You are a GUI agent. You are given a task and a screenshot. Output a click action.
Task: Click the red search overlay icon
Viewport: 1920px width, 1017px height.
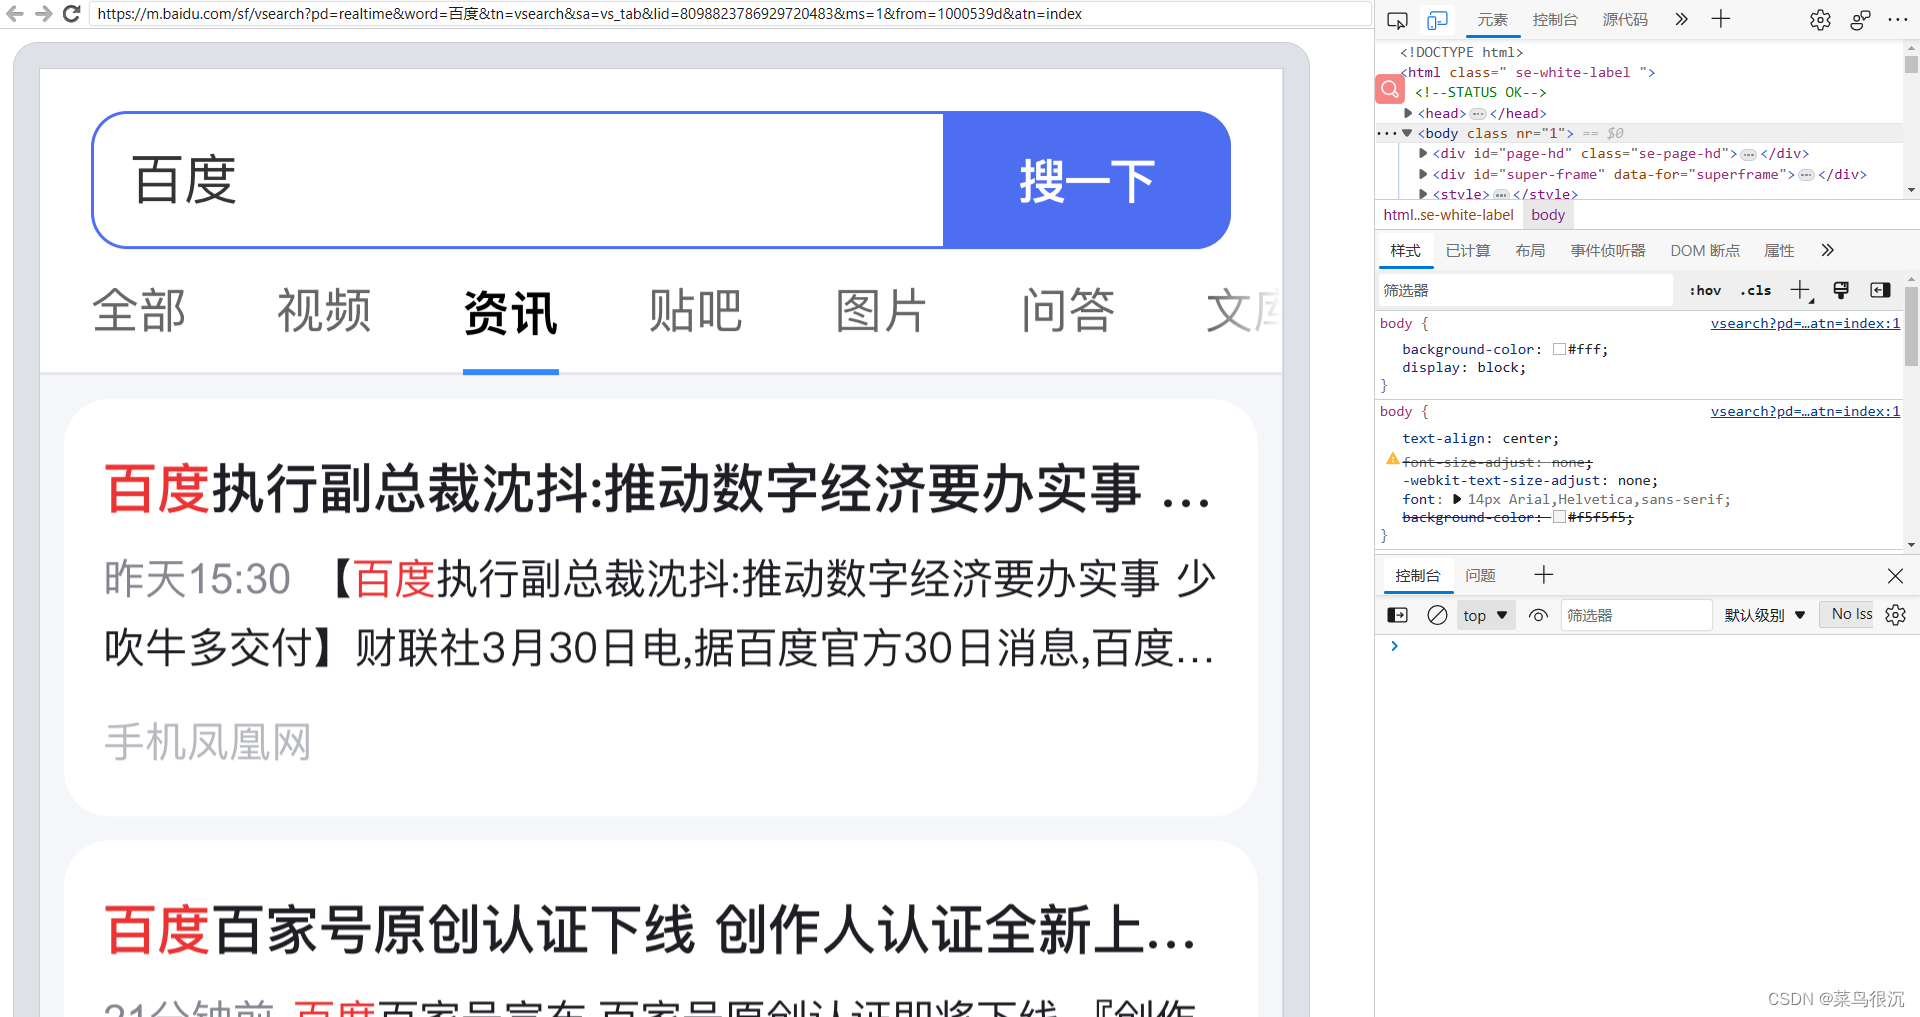tap(1390, 89)
